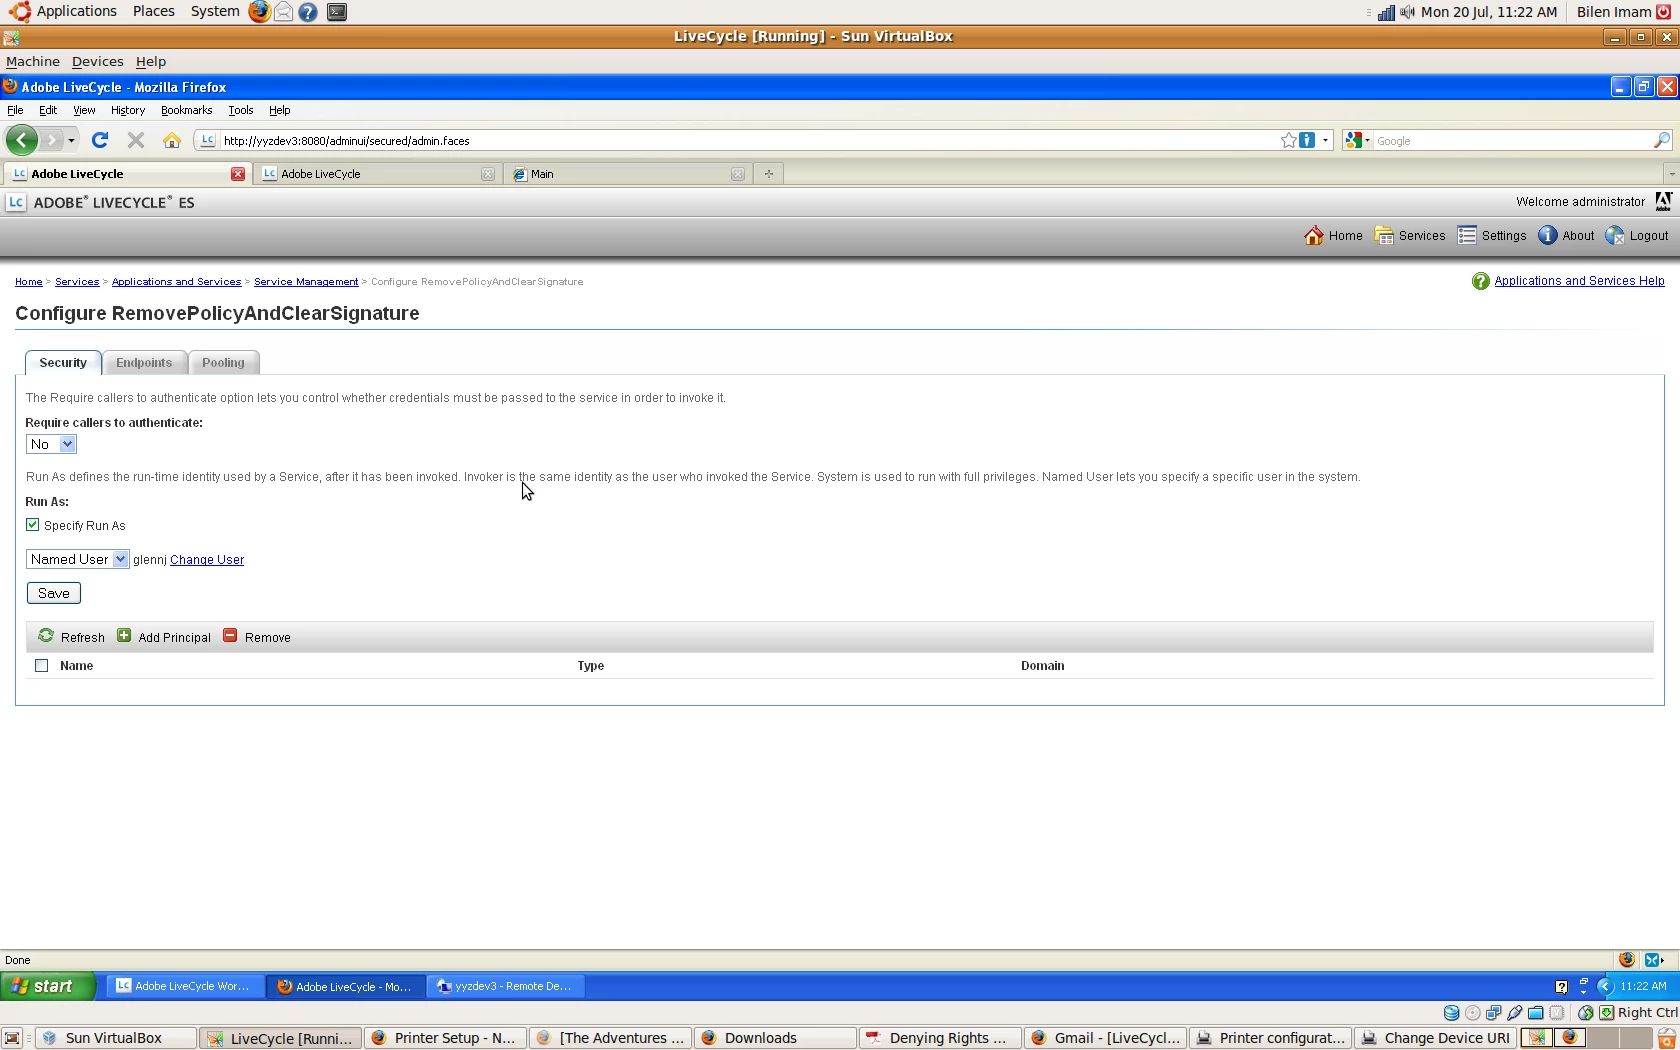Open the search engine selector dropdown
This screenshot has height=1050, width=1680.
[1357, 141]
